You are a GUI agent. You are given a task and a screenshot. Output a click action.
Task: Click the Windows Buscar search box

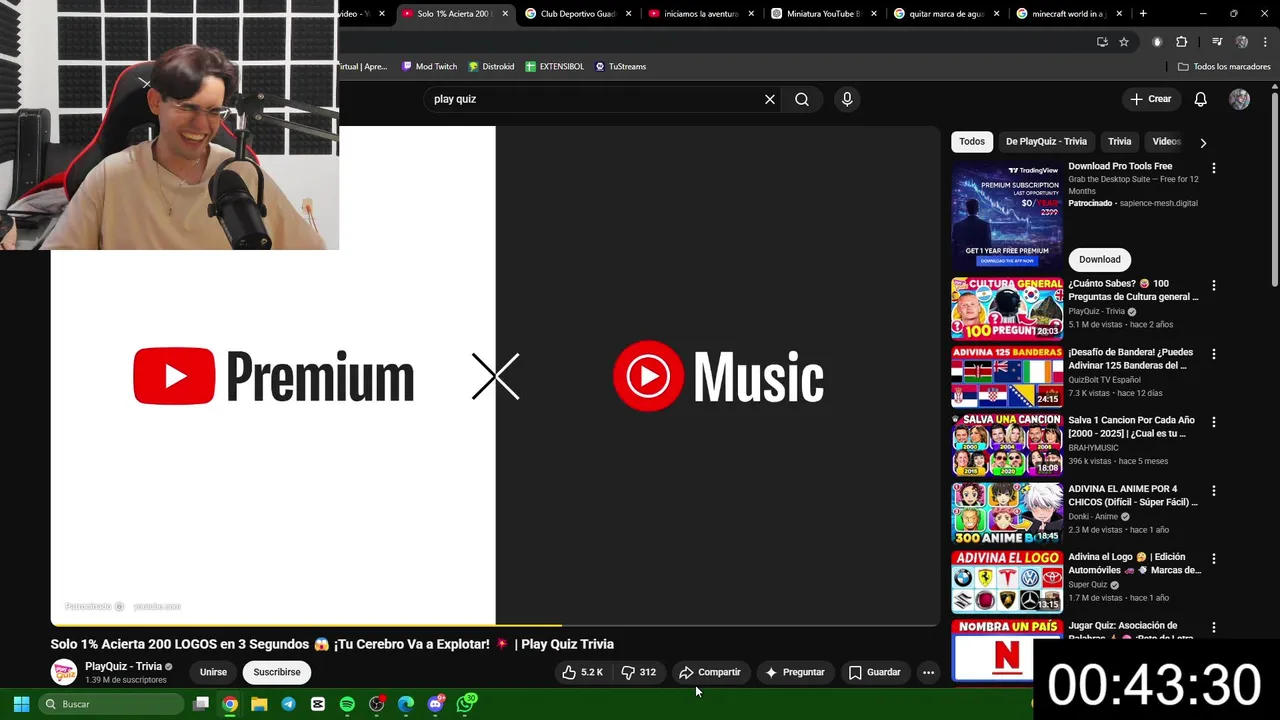[111, 704]
